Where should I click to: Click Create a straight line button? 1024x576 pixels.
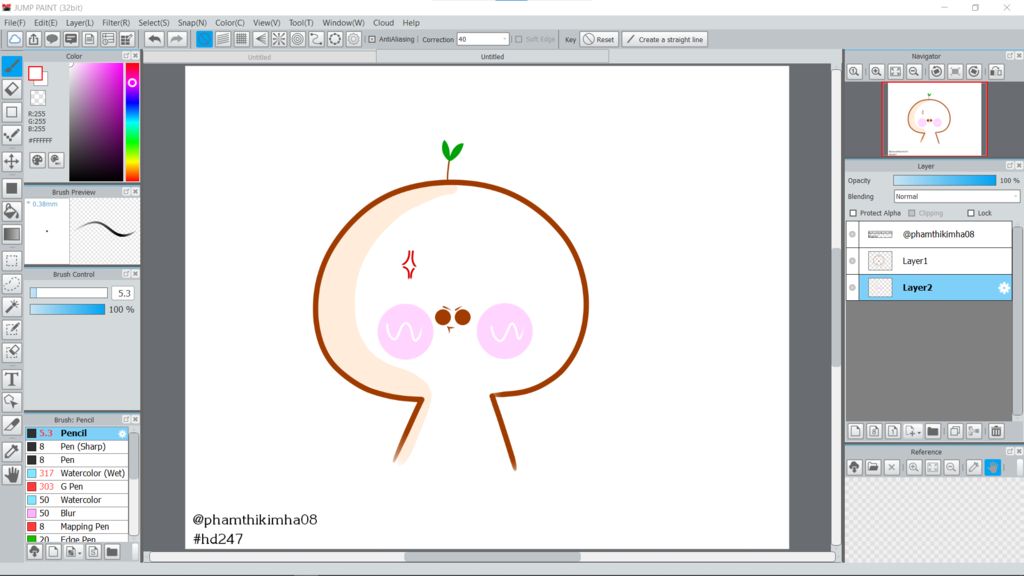click(664, 40)
